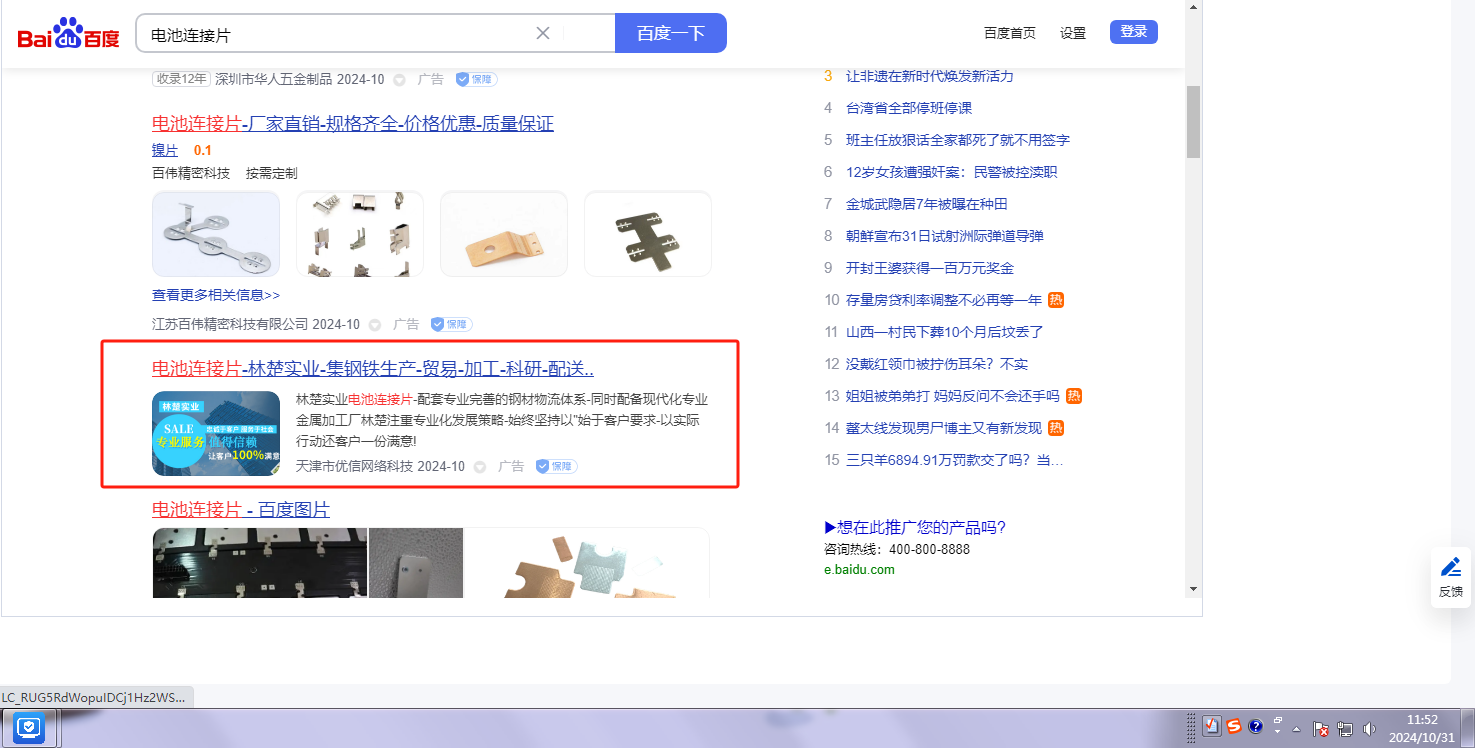Image resolution: width=1475 pixels, height=748 pixels.
Task: Click ▶想在此推广您的产品吗？ link
Action: point(915,528)
